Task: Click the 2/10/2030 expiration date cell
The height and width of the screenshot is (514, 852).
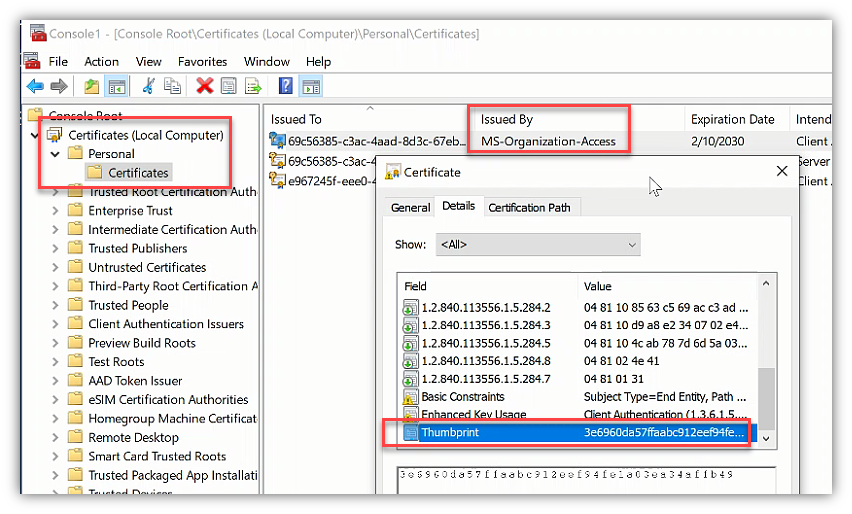Action: (x=717, y=141)
